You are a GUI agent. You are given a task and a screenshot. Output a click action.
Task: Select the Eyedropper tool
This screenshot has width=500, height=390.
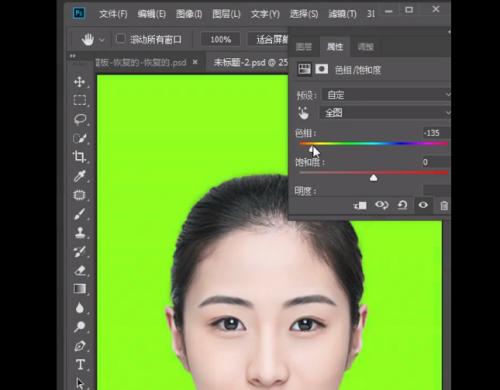point(79,176)
